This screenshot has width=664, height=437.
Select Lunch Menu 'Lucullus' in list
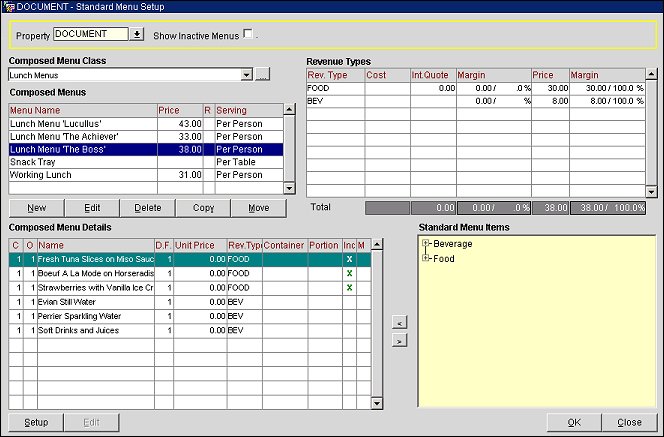pos(80,122)
